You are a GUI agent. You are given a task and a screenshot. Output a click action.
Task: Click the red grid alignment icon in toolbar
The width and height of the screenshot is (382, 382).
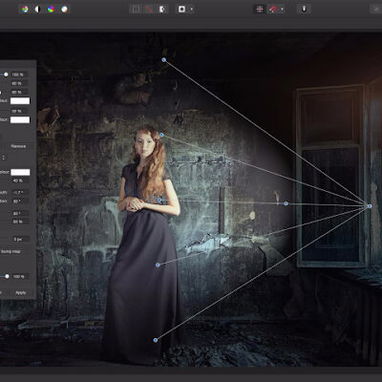click(260, 9)
